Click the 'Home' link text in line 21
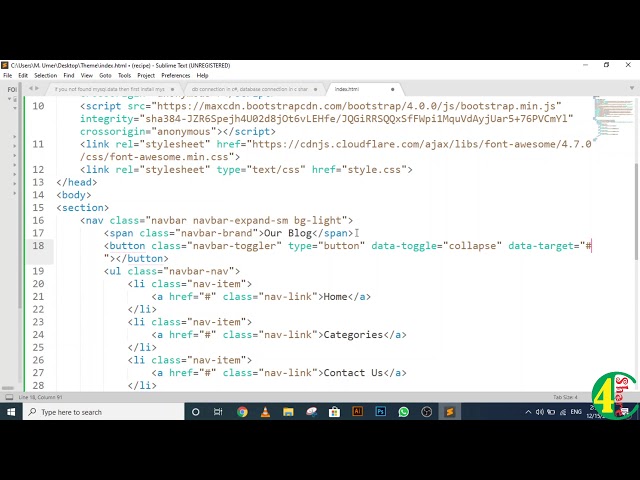The height and width of the screenshot is (480, 640). pyautogui.click(x=336, y=296)
